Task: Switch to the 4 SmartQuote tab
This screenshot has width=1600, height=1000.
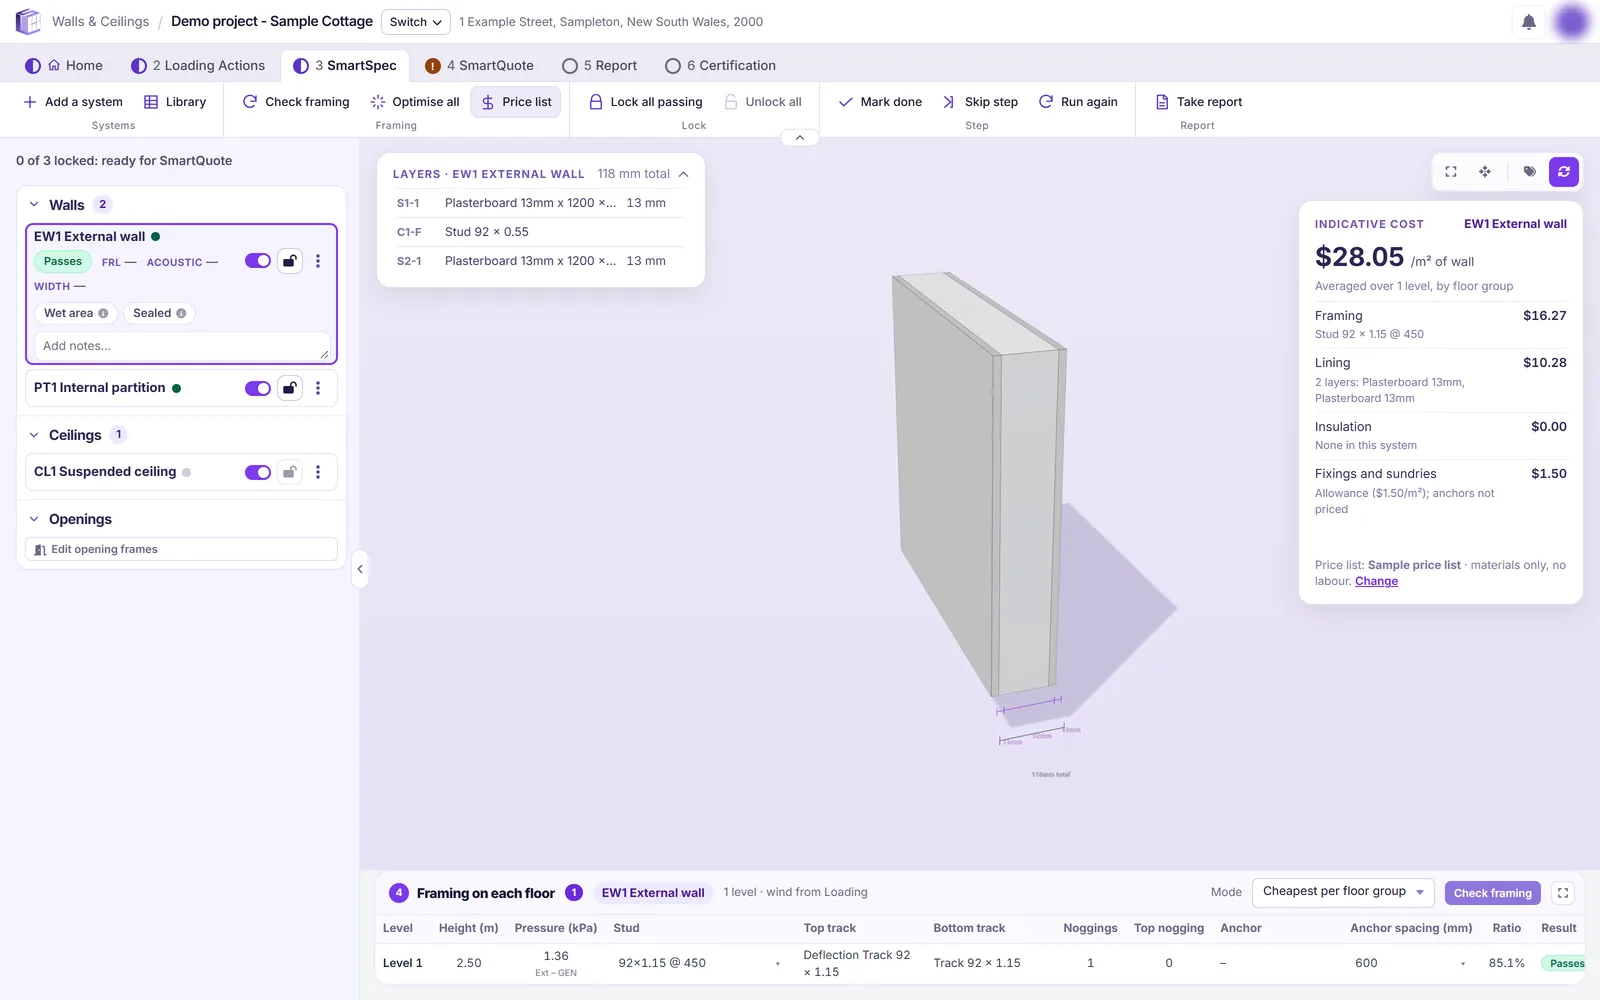Action: point(479,66)
